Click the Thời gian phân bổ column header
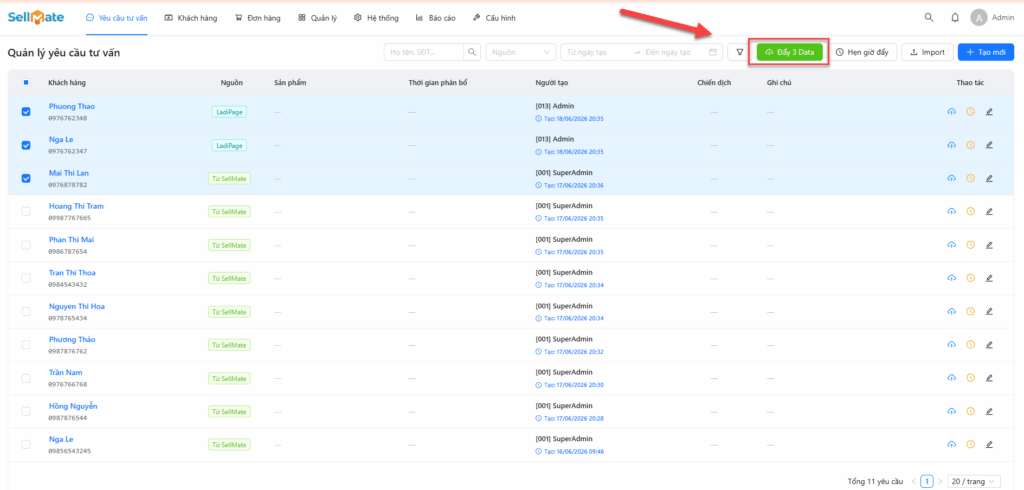The width and height of the screenshot is (1024, 490). (x=438, y=83)
